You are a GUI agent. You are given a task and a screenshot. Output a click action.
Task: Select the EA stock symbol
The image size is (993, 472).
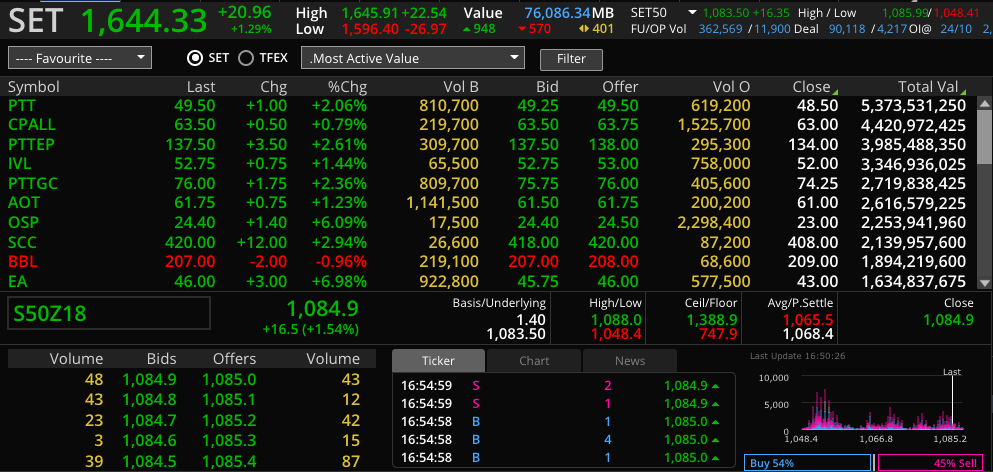(18, 281)
